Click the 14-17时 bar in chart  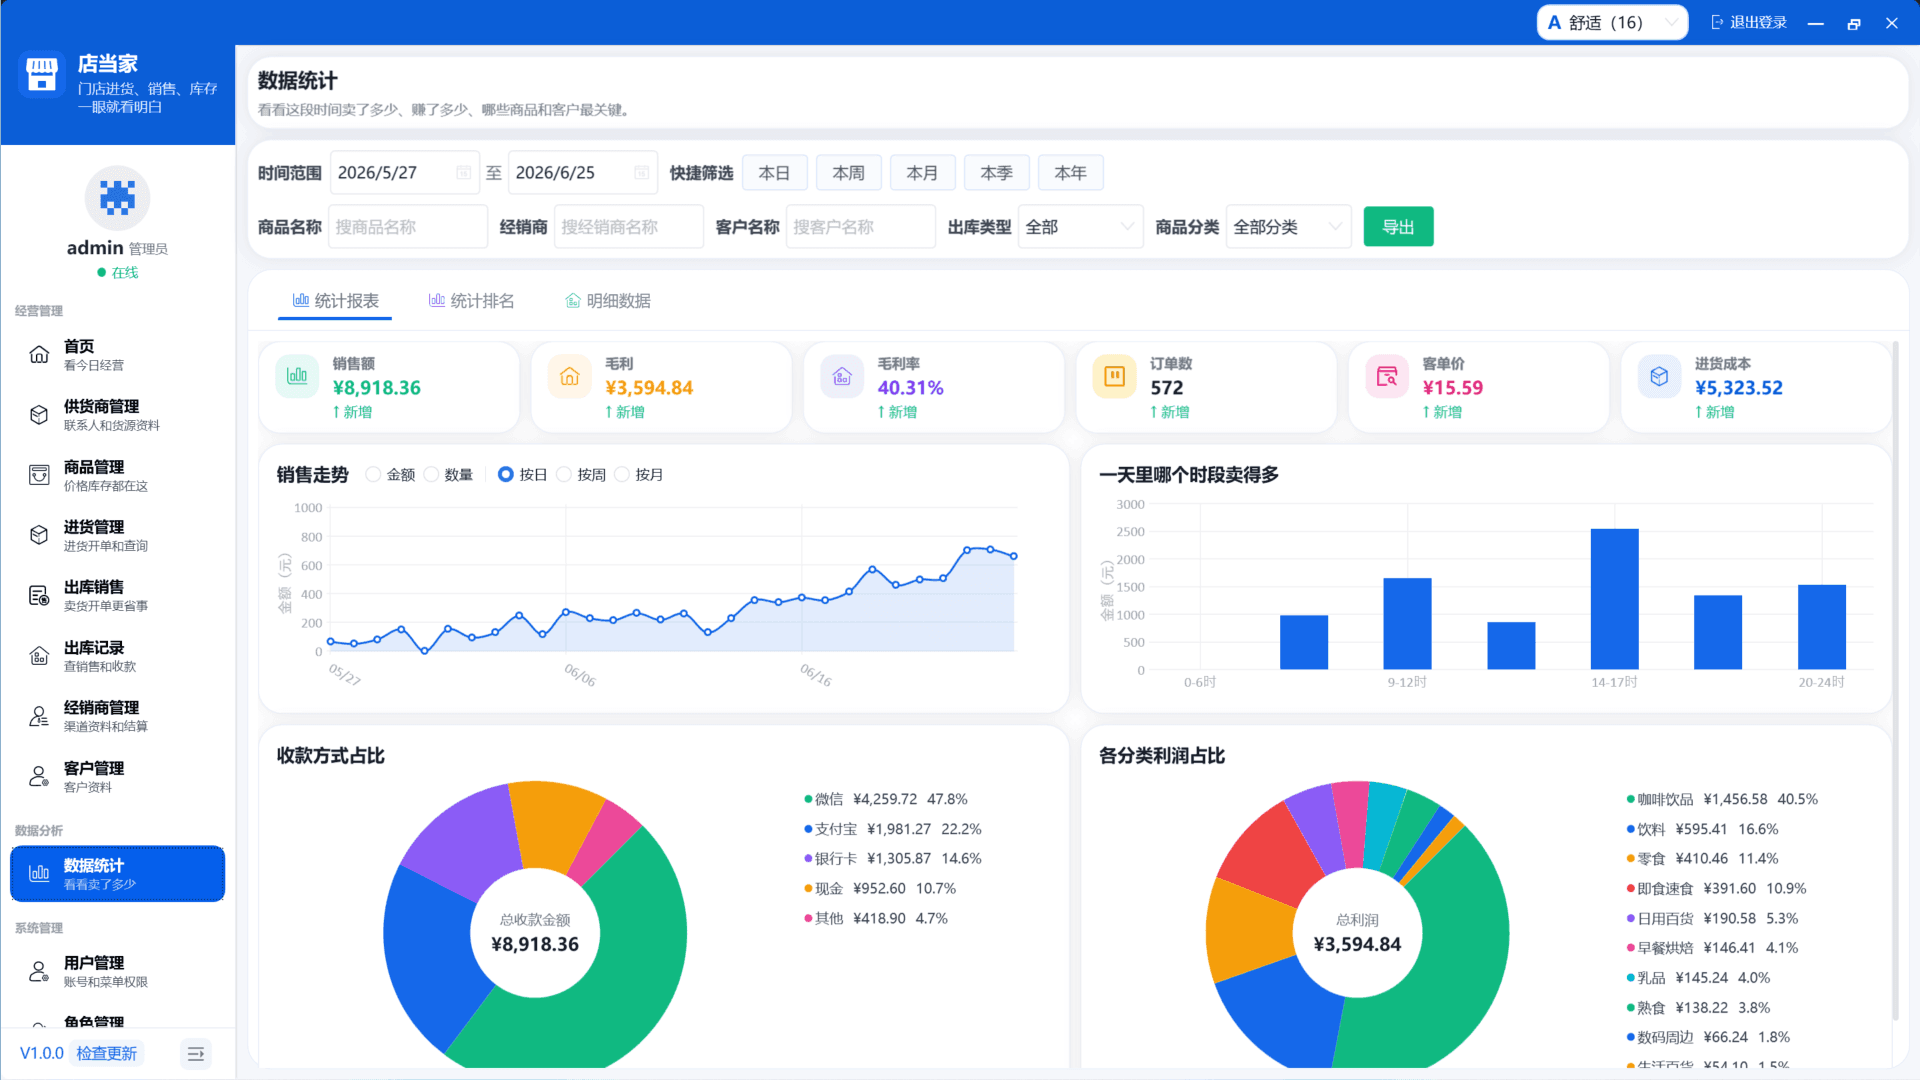(x=1614, y=599)
